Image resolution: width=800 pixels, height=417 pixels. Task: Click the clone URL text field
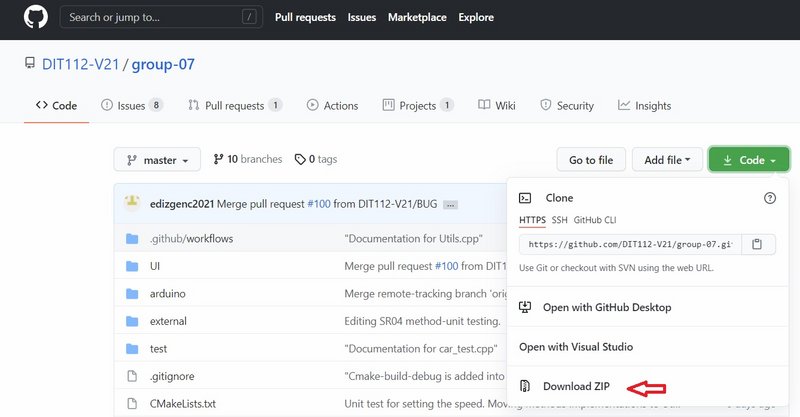pos(630,244)
